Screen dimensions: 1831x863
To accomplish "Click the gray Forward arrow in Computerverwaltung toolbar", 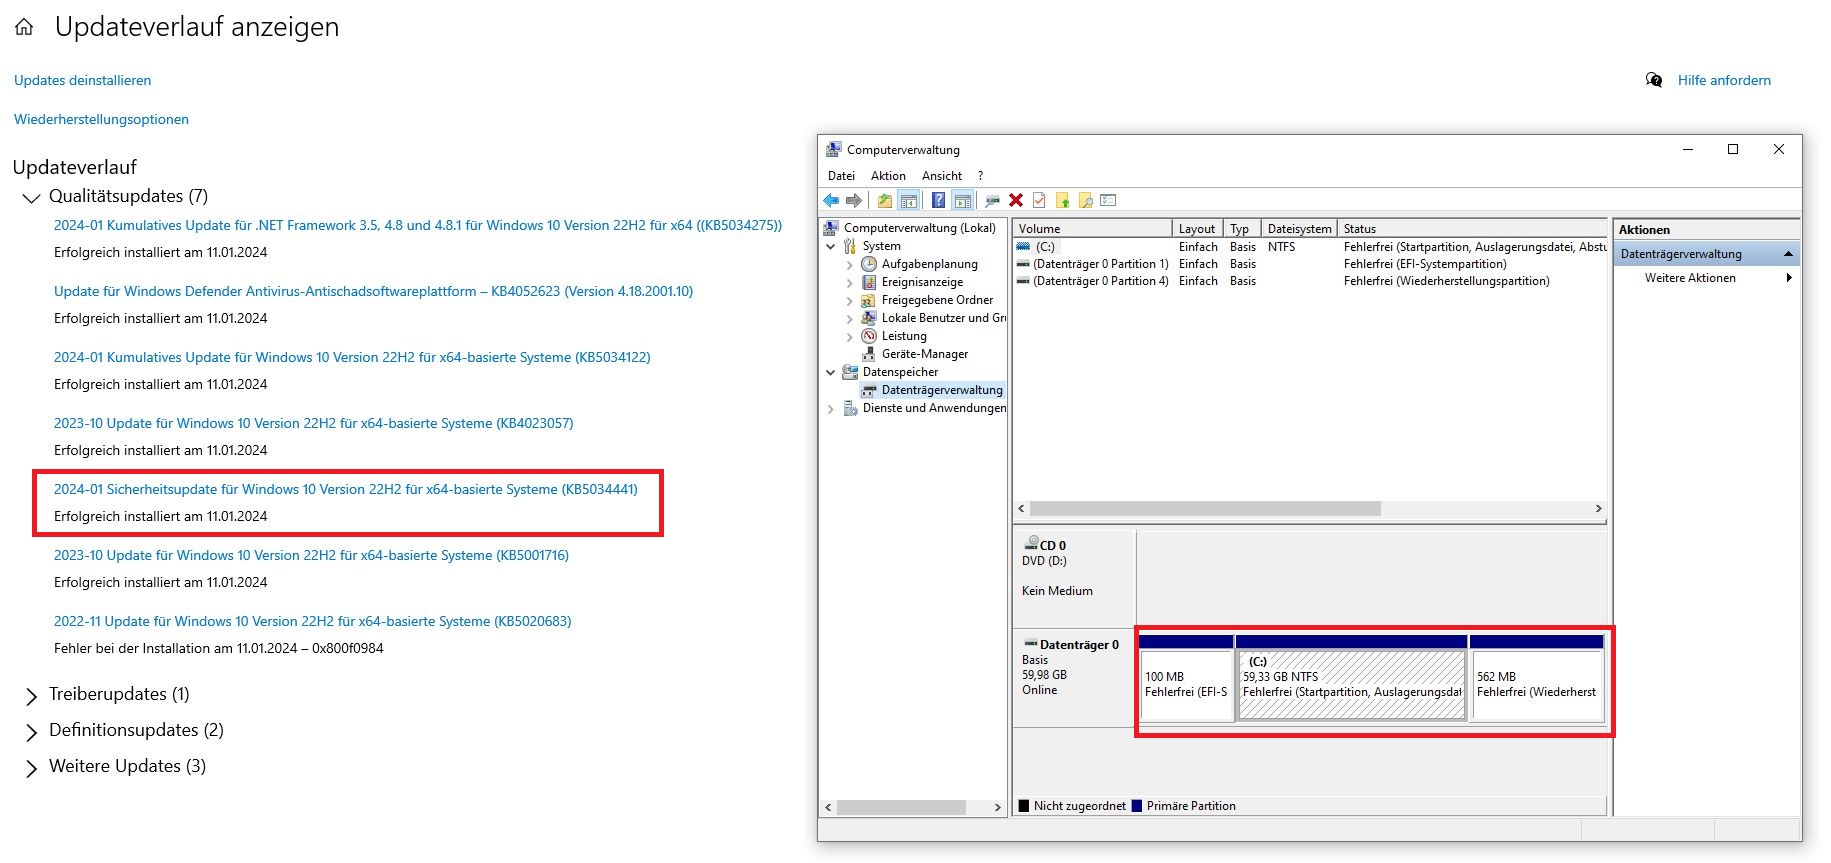I will (x=853, y=201).
